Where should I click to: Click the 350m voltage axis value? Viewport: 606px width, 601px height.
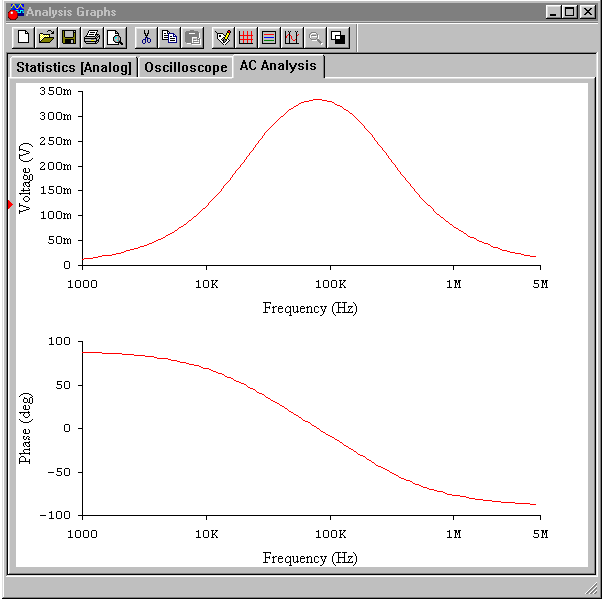tap(55, 91)
